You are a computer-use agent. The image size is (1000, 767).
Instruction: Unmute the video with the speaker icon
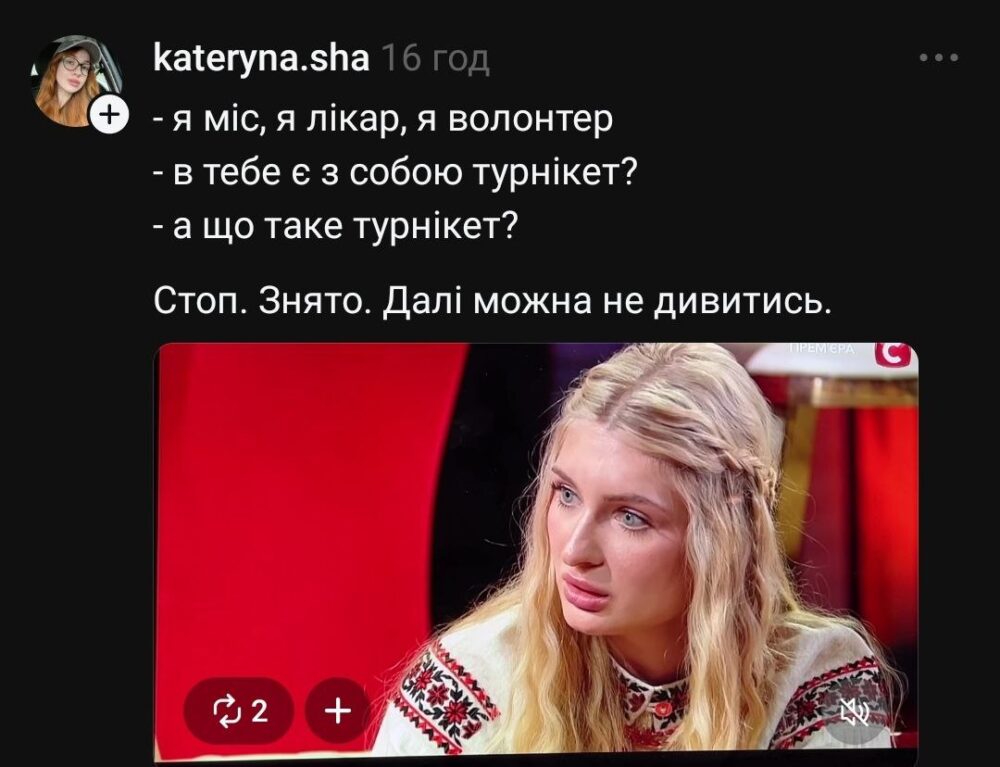[x=855, y=711]
